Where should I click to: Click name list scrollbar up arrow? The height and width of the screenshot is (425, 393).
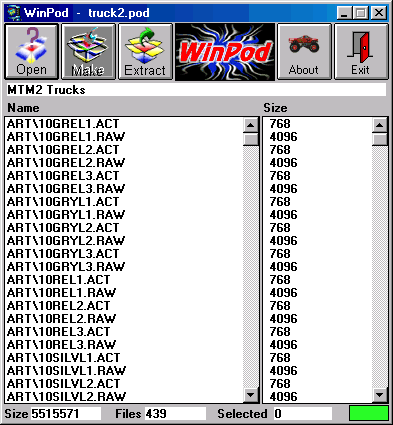251,125
